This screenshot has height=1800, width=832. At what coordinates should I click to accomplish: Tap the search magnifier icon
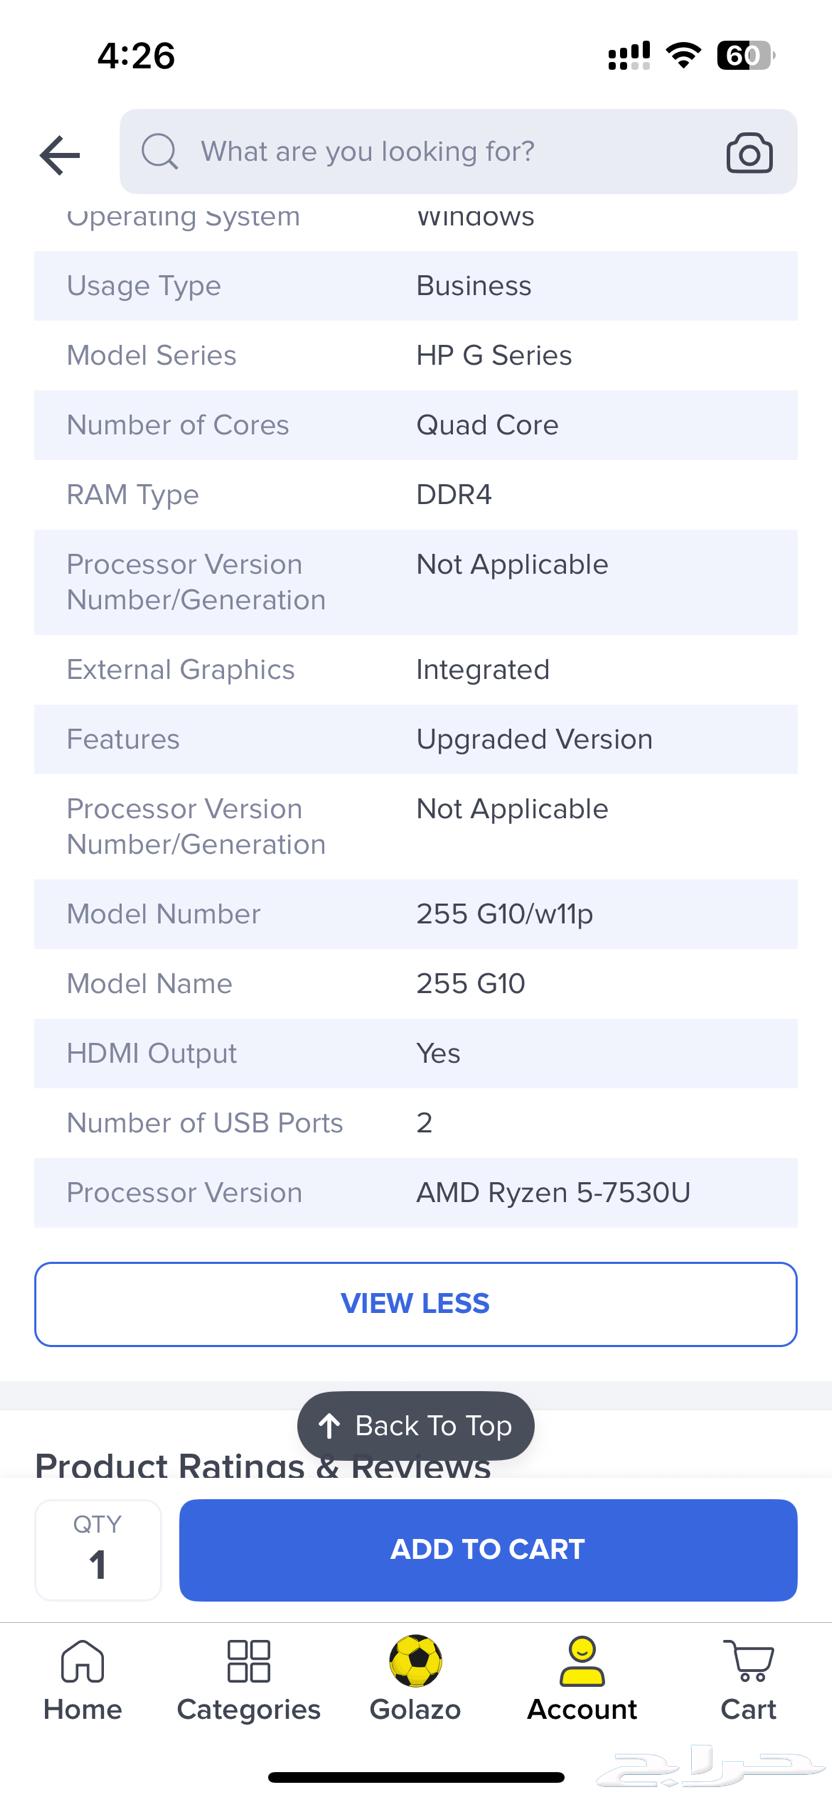159,152
